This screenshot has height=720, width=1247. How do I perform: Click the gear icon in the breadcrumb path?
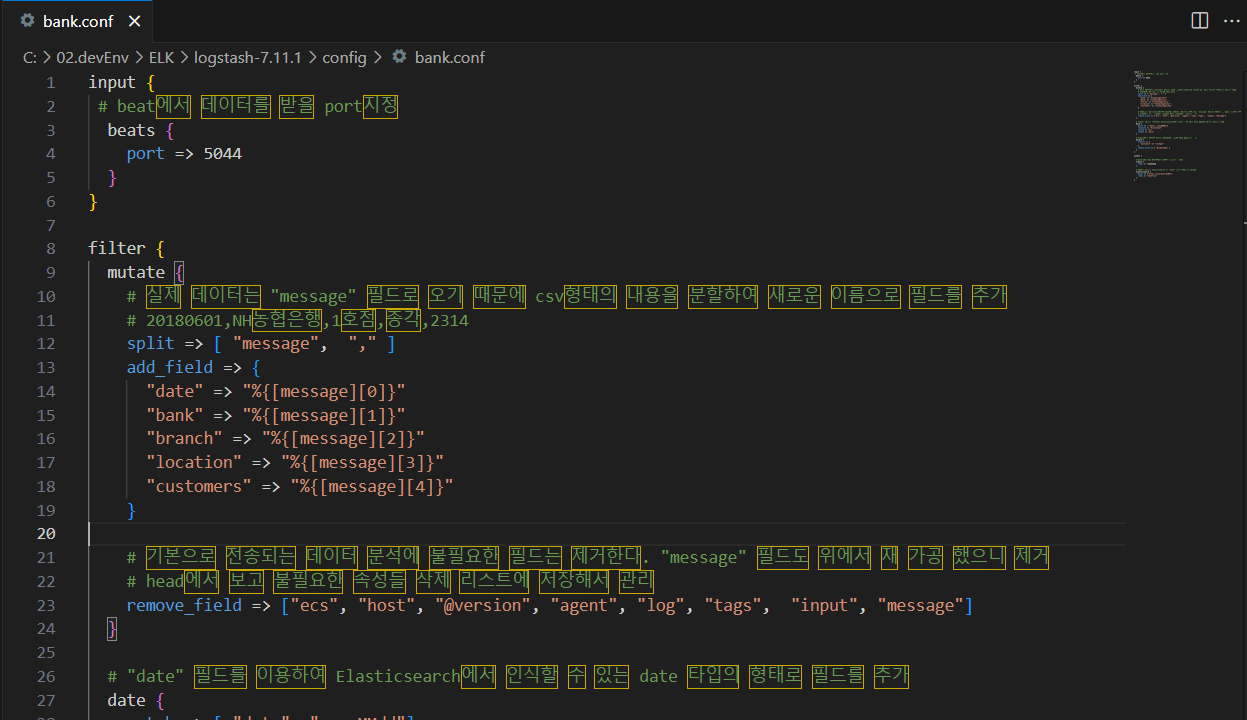[399, 57]
